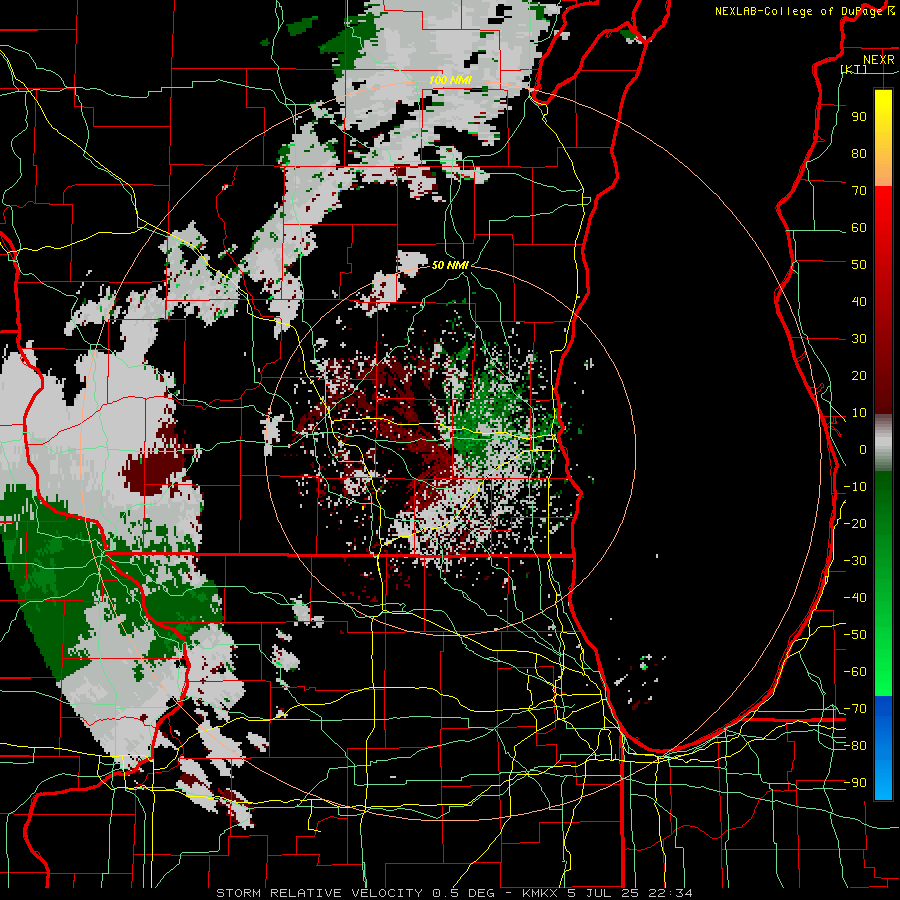Click the positive 60 scale value
The image size is (900, 900).
[x=859, y=227]
